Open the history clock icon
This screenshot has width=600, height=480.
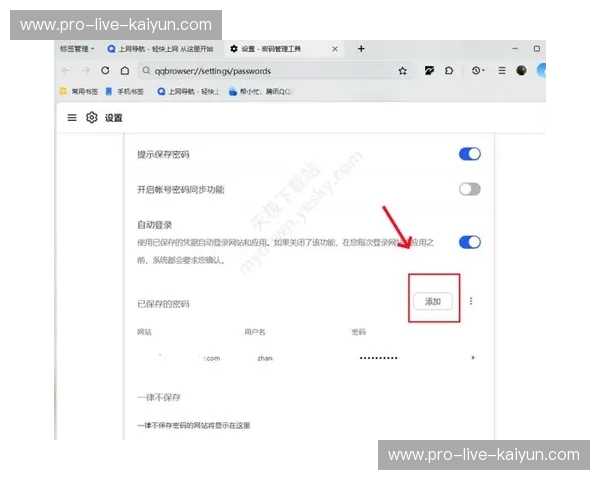pyautogui.click(x=478, y=70)
